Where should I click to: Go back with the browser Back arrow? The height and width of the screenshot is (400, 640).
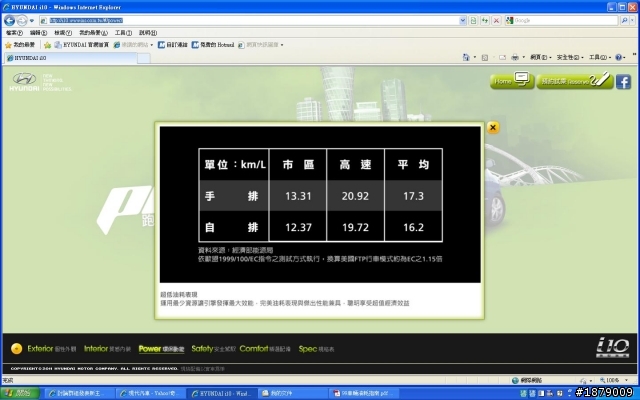[x=9, y=20]
